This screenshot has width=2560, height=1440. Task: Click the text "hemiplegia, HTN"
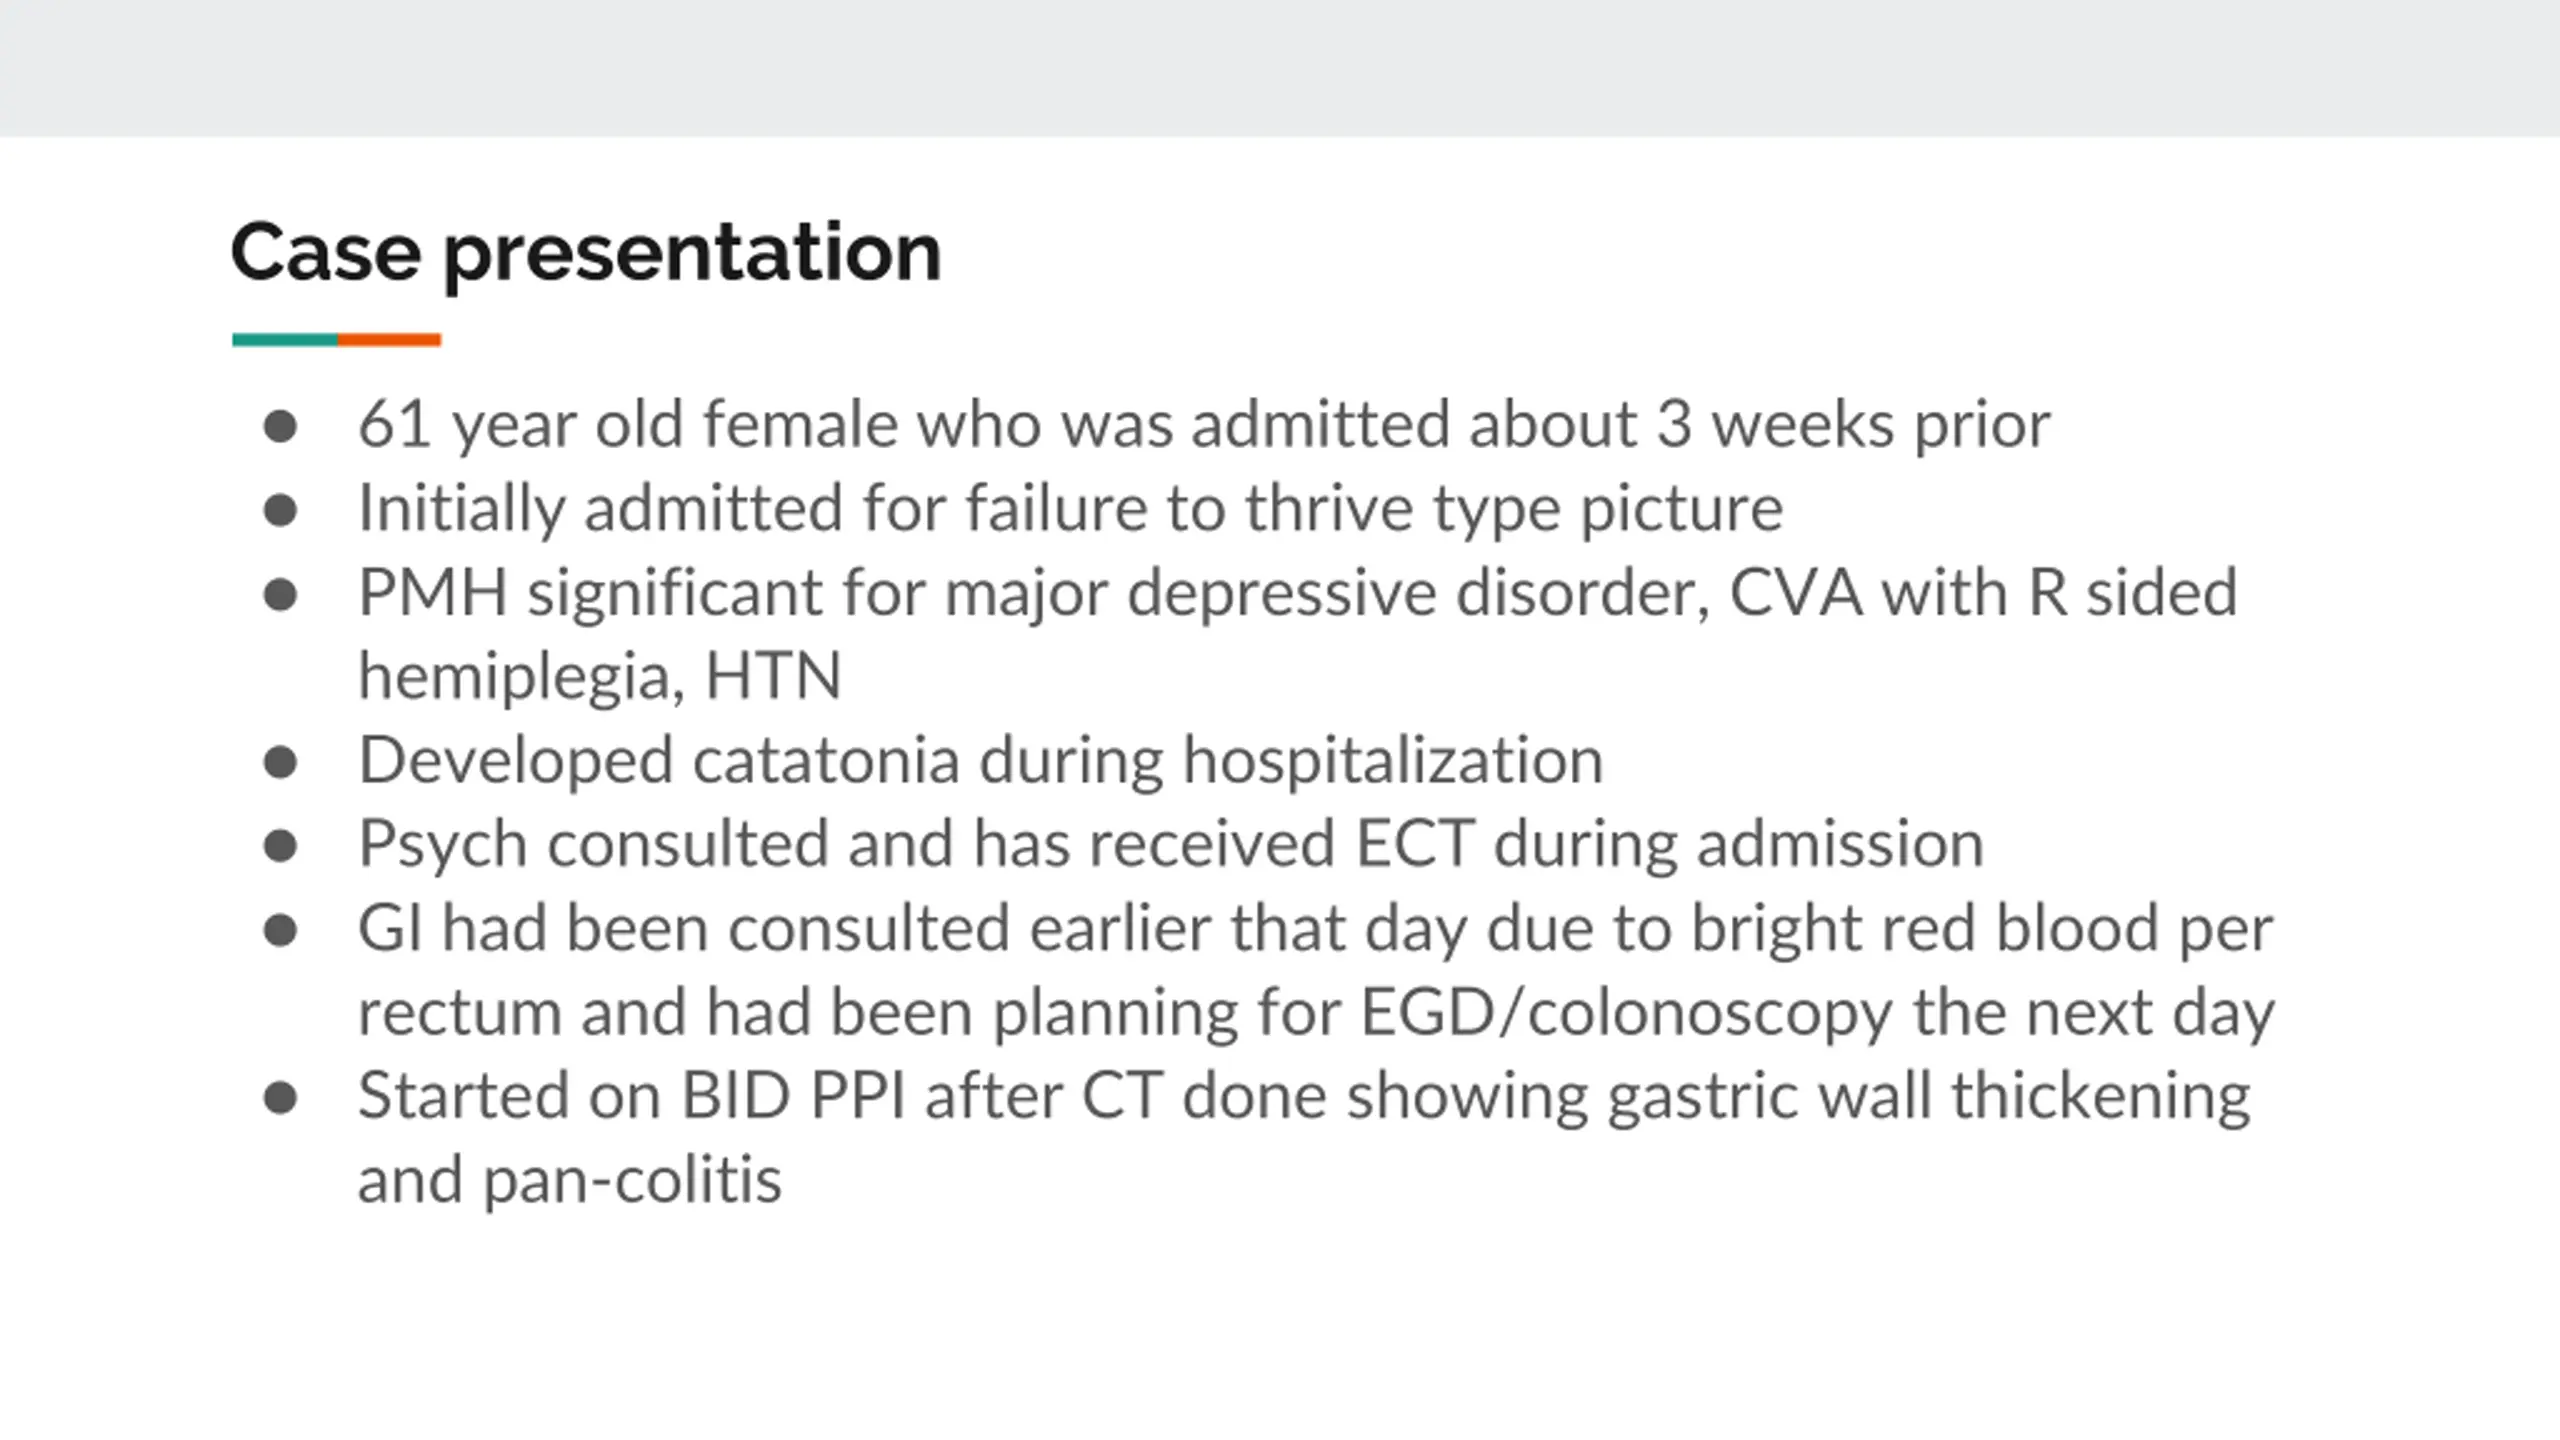600,677
